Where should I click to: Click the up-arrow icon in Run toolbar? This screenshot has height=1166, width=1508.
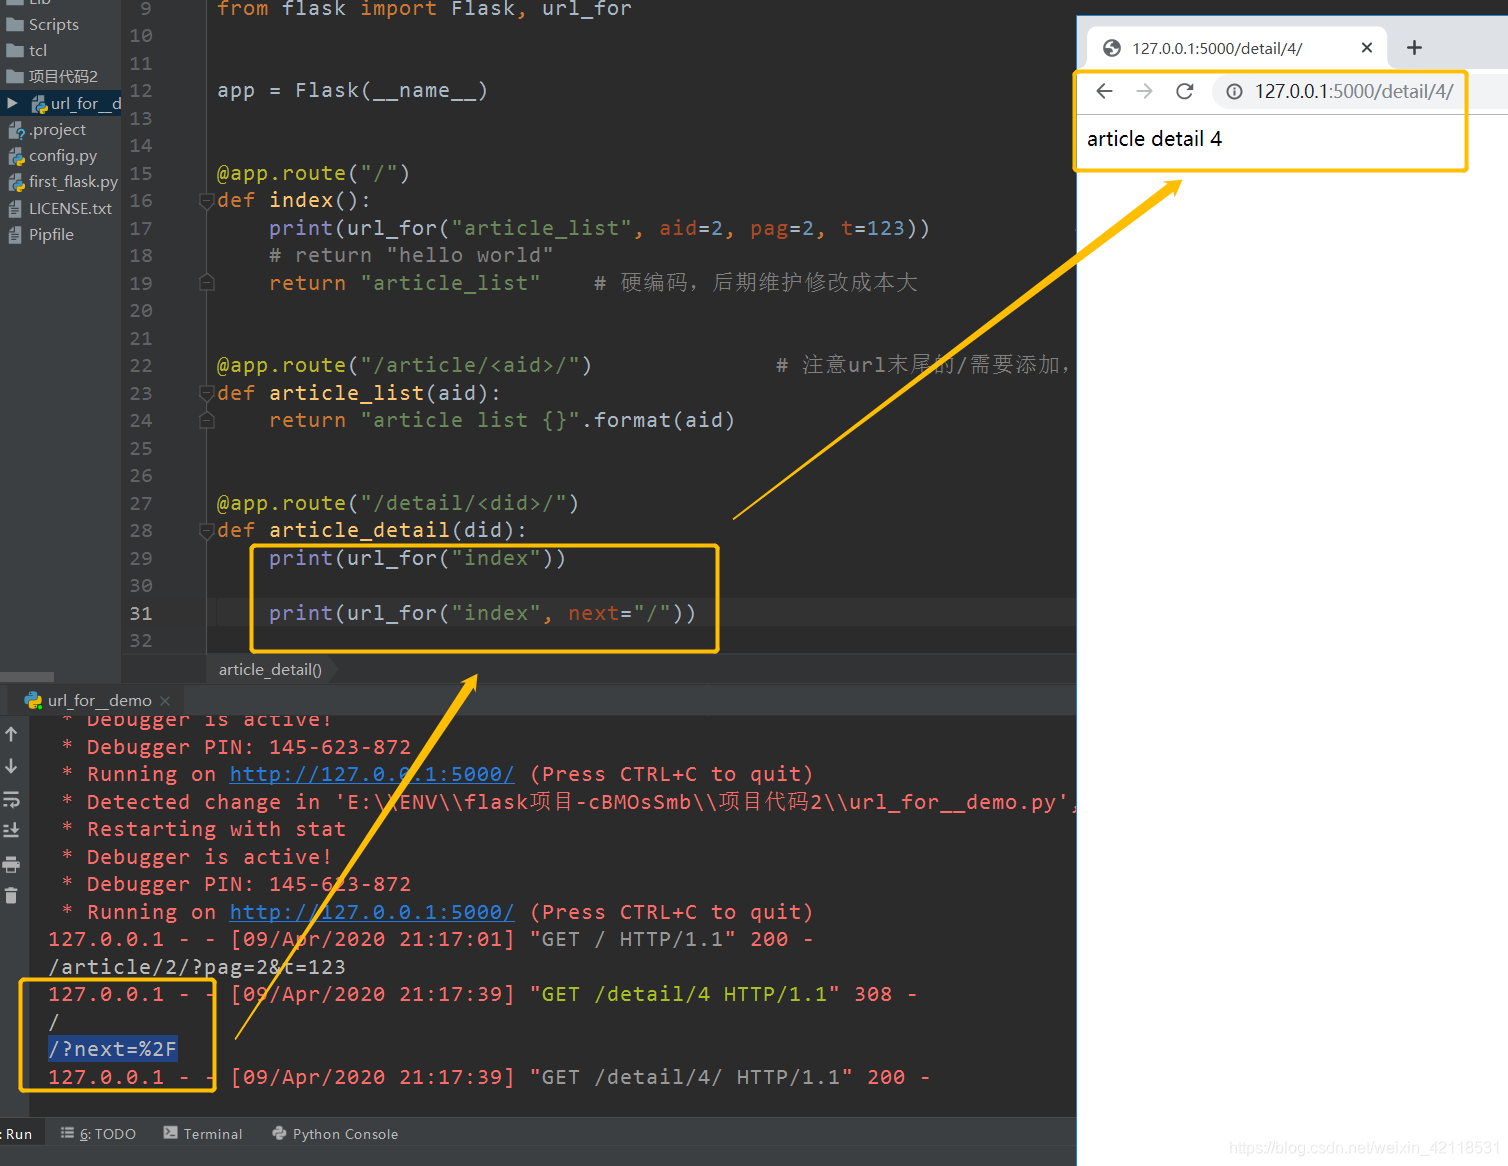(11, 734)
